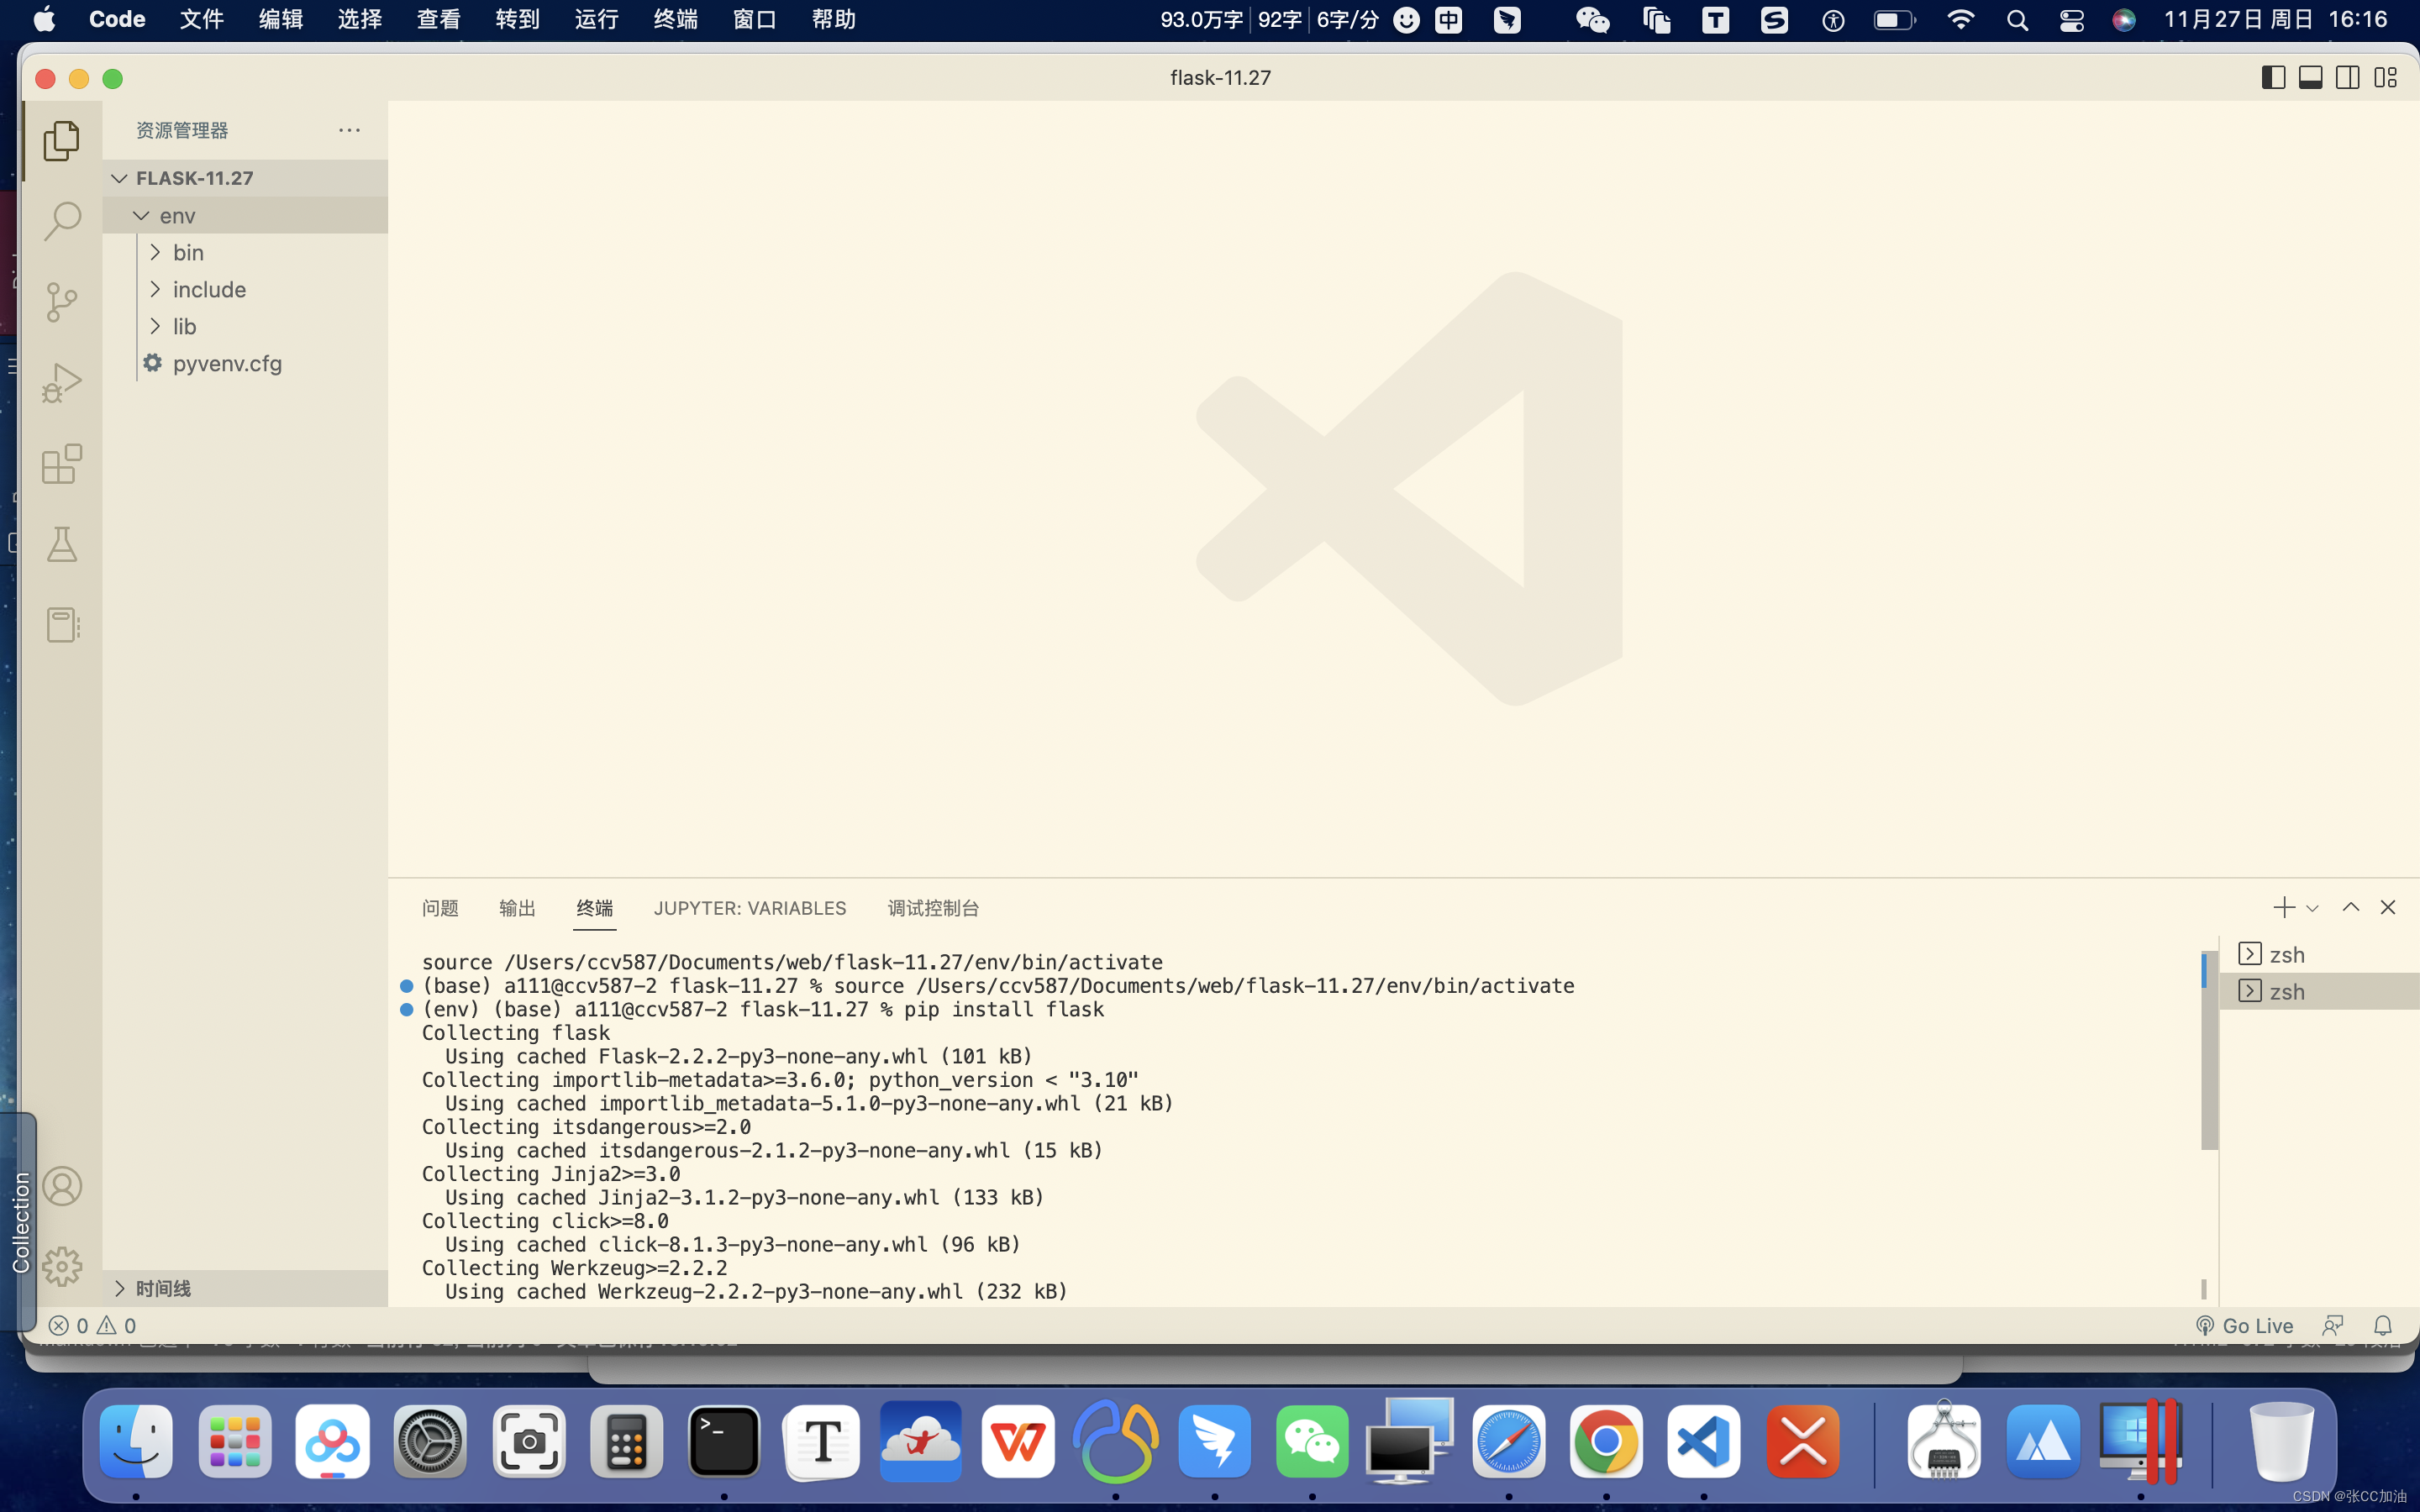Screen dimensions: 2420x1512
Task: Click the JUPYTER: VARIABLES tab
Action: 750,907
